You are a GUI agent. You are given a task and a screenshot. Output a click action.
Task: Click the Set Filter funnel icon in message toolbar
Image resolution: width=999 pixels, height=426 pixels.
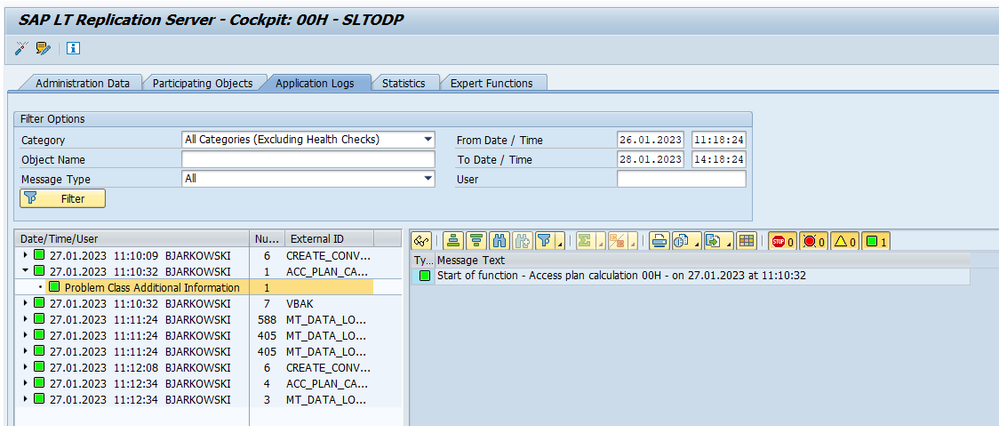click(x=544, y=241)
